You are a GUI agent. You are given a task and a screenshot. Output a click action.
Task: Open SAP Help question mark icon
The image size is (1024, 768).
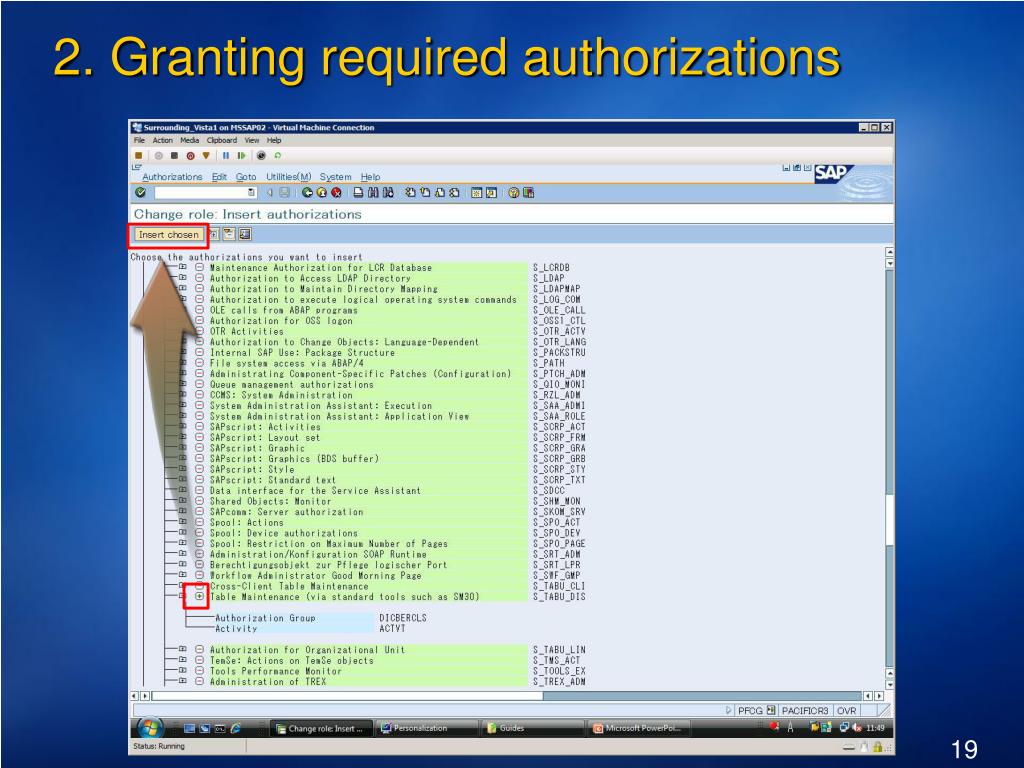[x=513, y=193]
